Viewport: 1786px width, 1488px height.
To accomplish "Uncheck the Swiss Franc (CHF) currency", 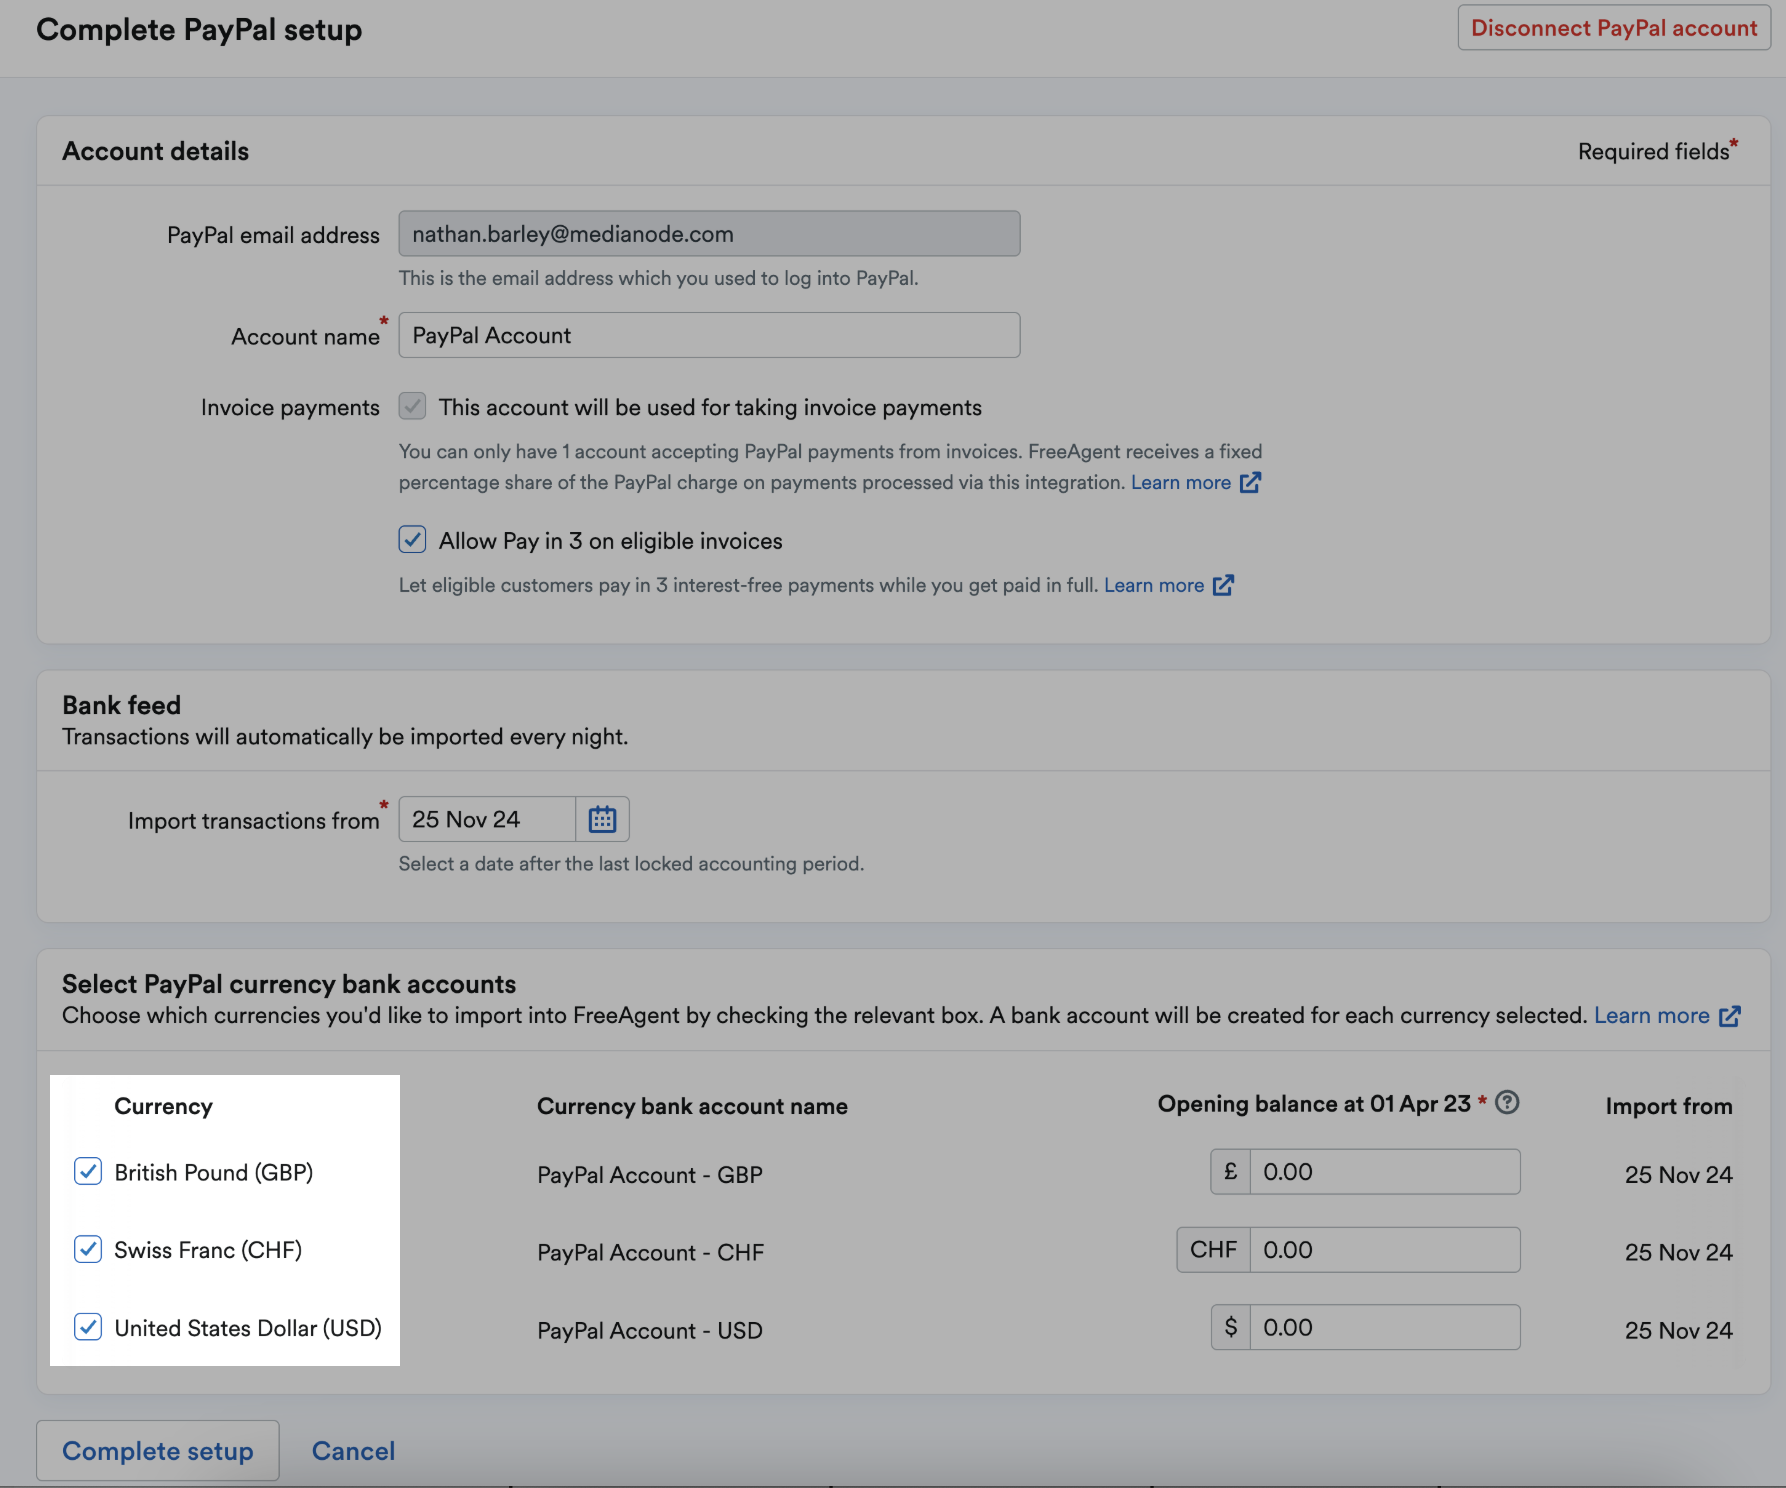I will (x=88, y=1250).
